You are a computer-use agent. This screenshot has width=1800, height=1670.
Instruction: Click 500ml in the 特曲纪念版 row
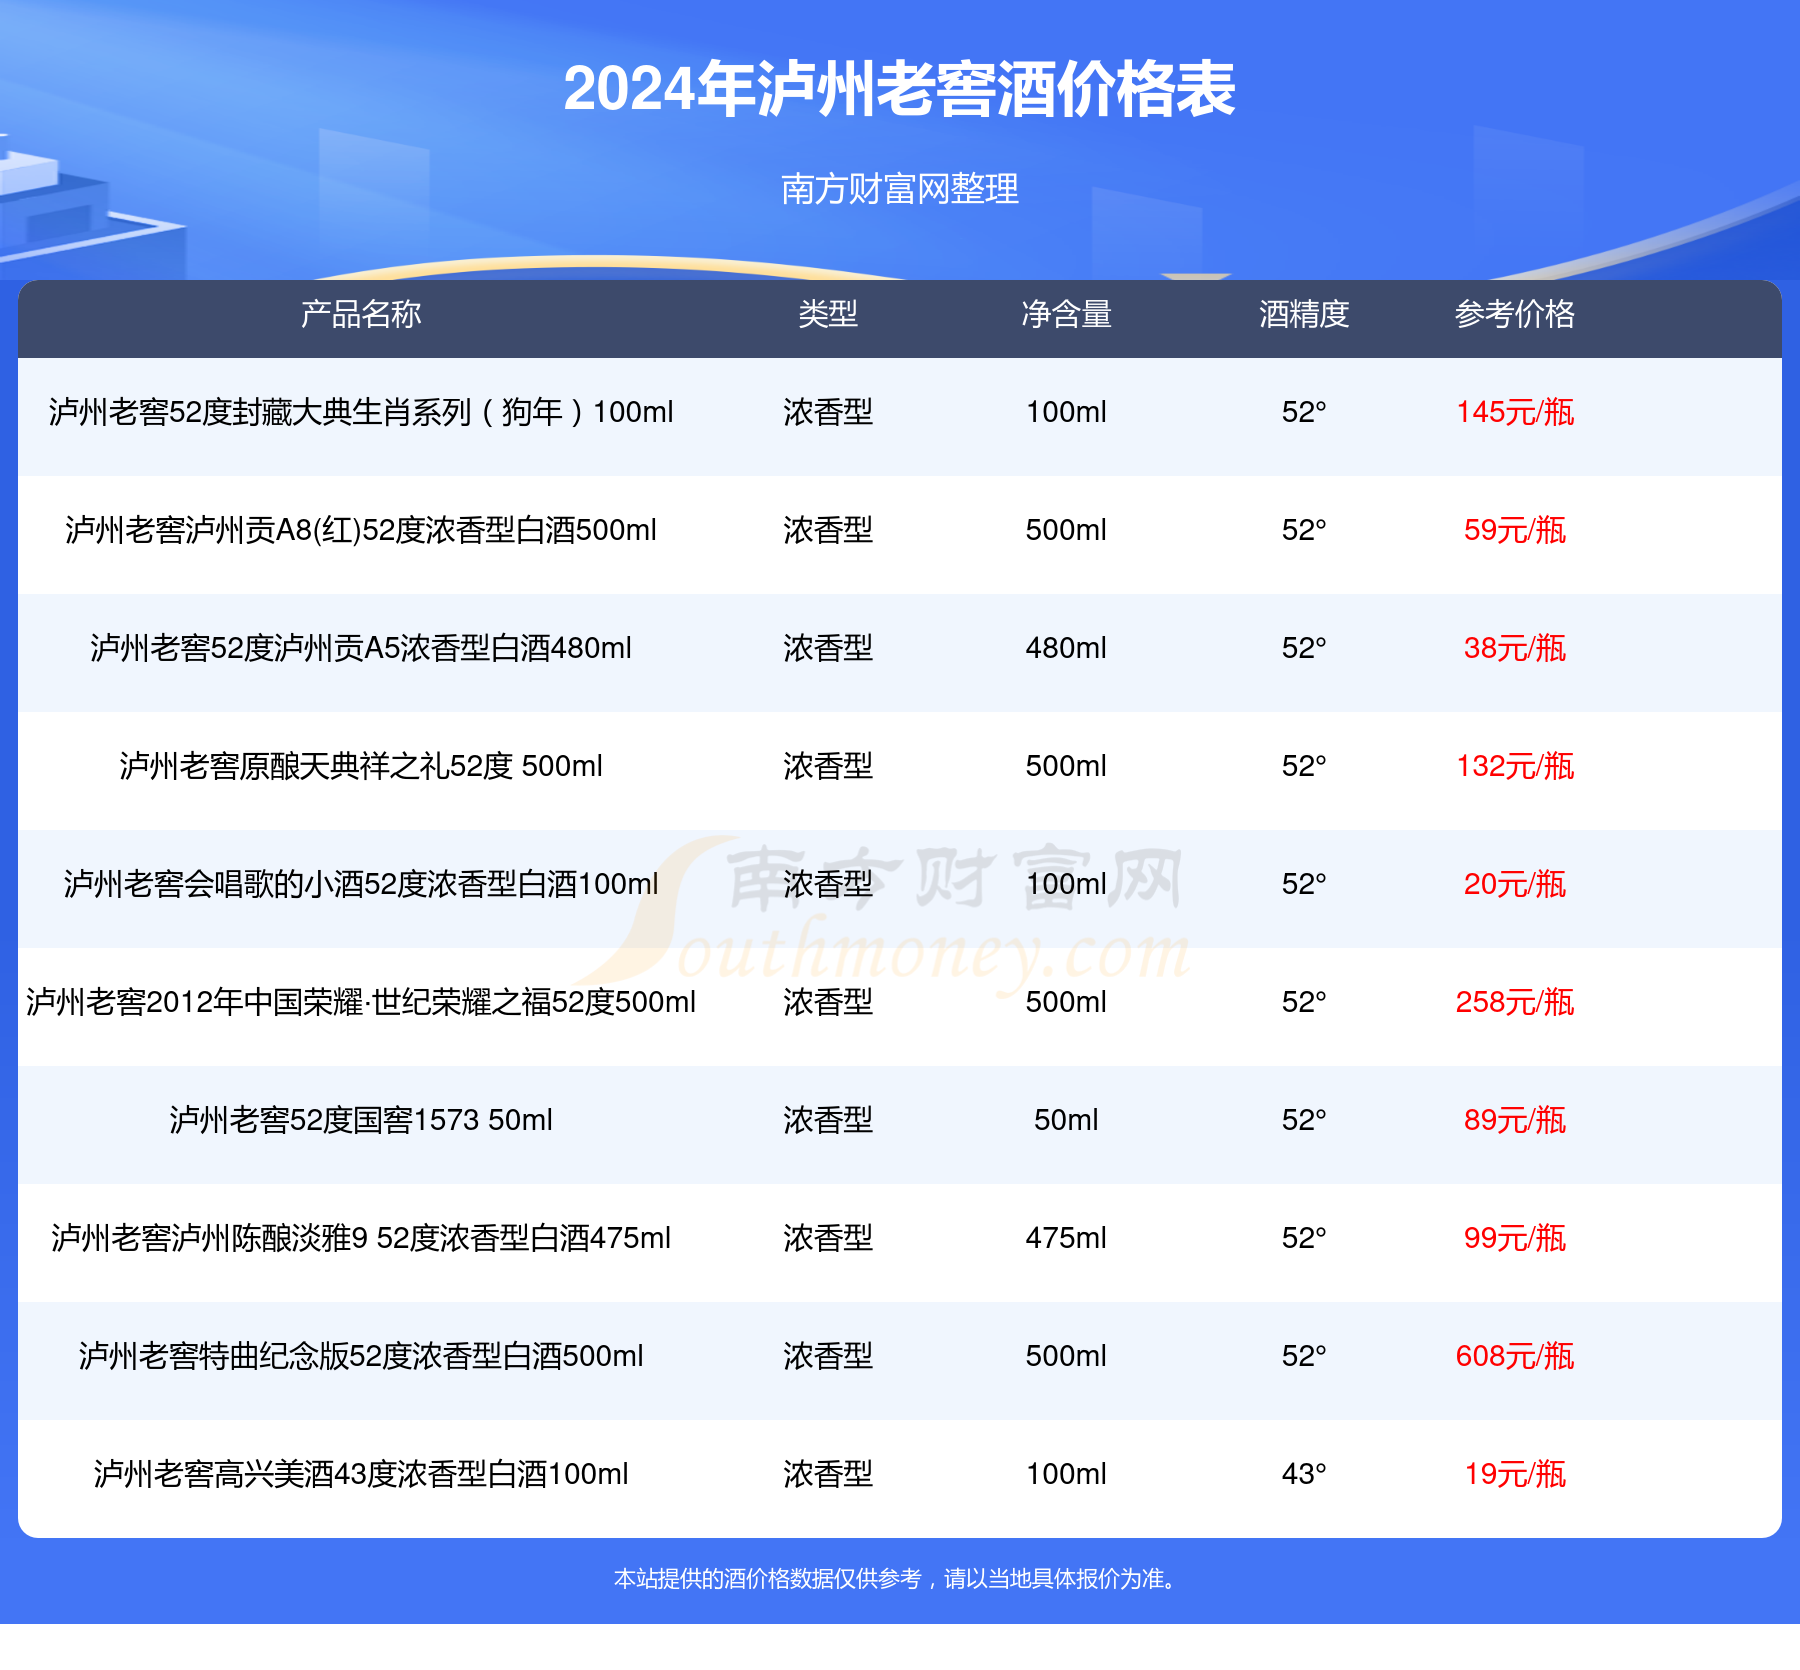(1066, 1356)
